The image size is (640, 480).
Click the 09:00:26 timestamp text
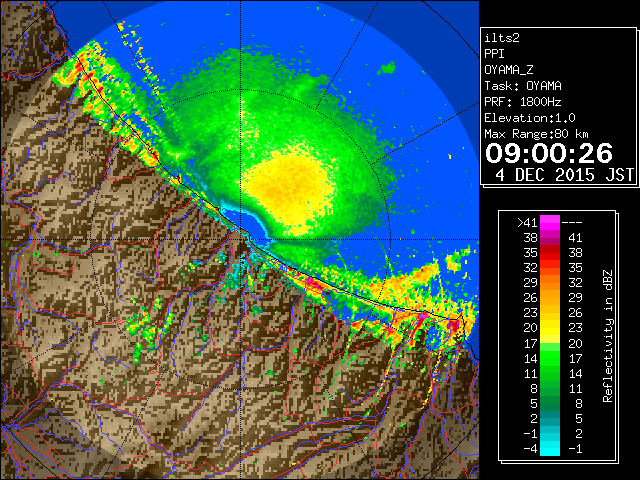(549, 153)
